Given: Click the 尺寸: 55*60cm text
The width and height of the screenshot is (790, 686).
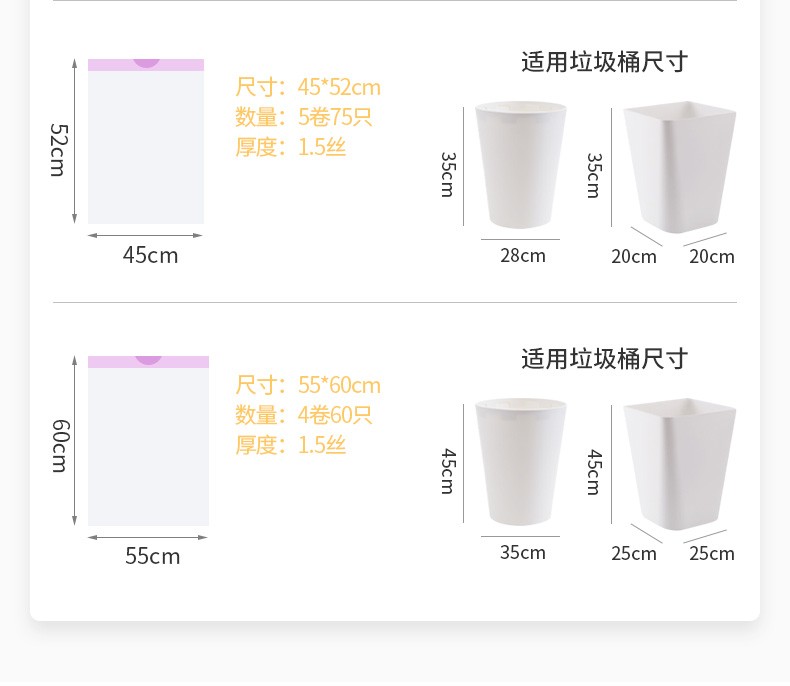Looking at the screenshot, I should (x=308, y=385).
